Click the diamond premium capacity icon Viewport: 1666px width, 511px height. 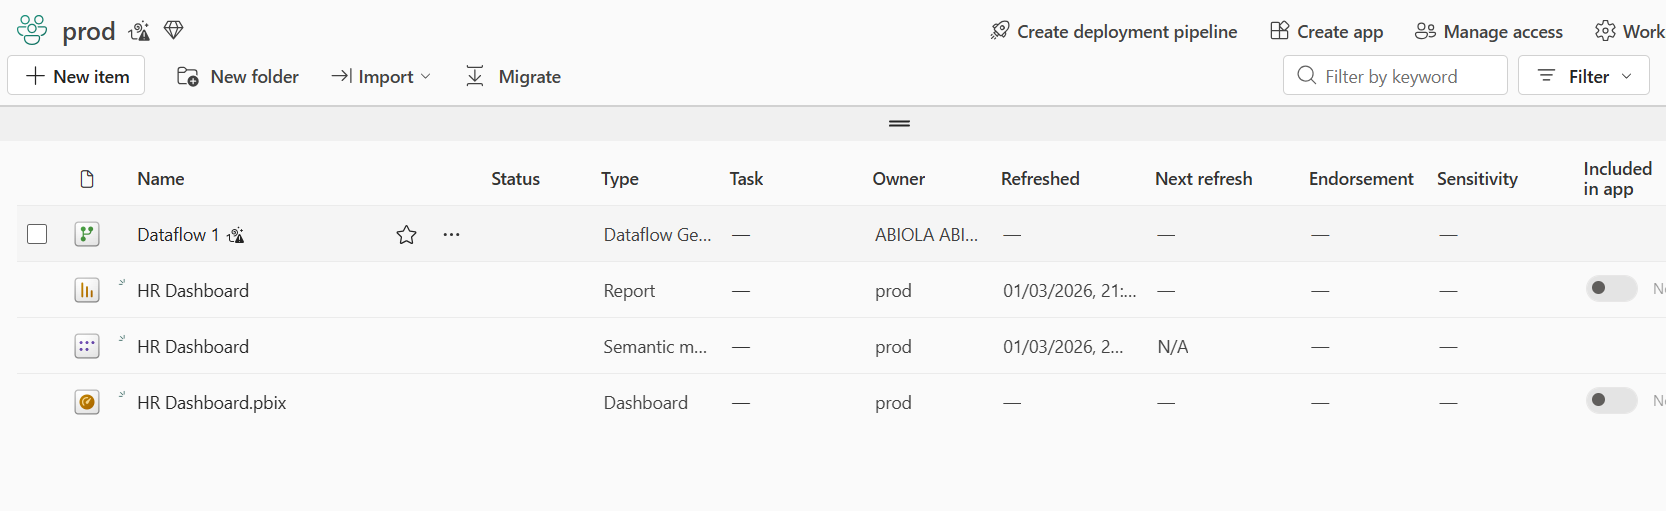174,30
